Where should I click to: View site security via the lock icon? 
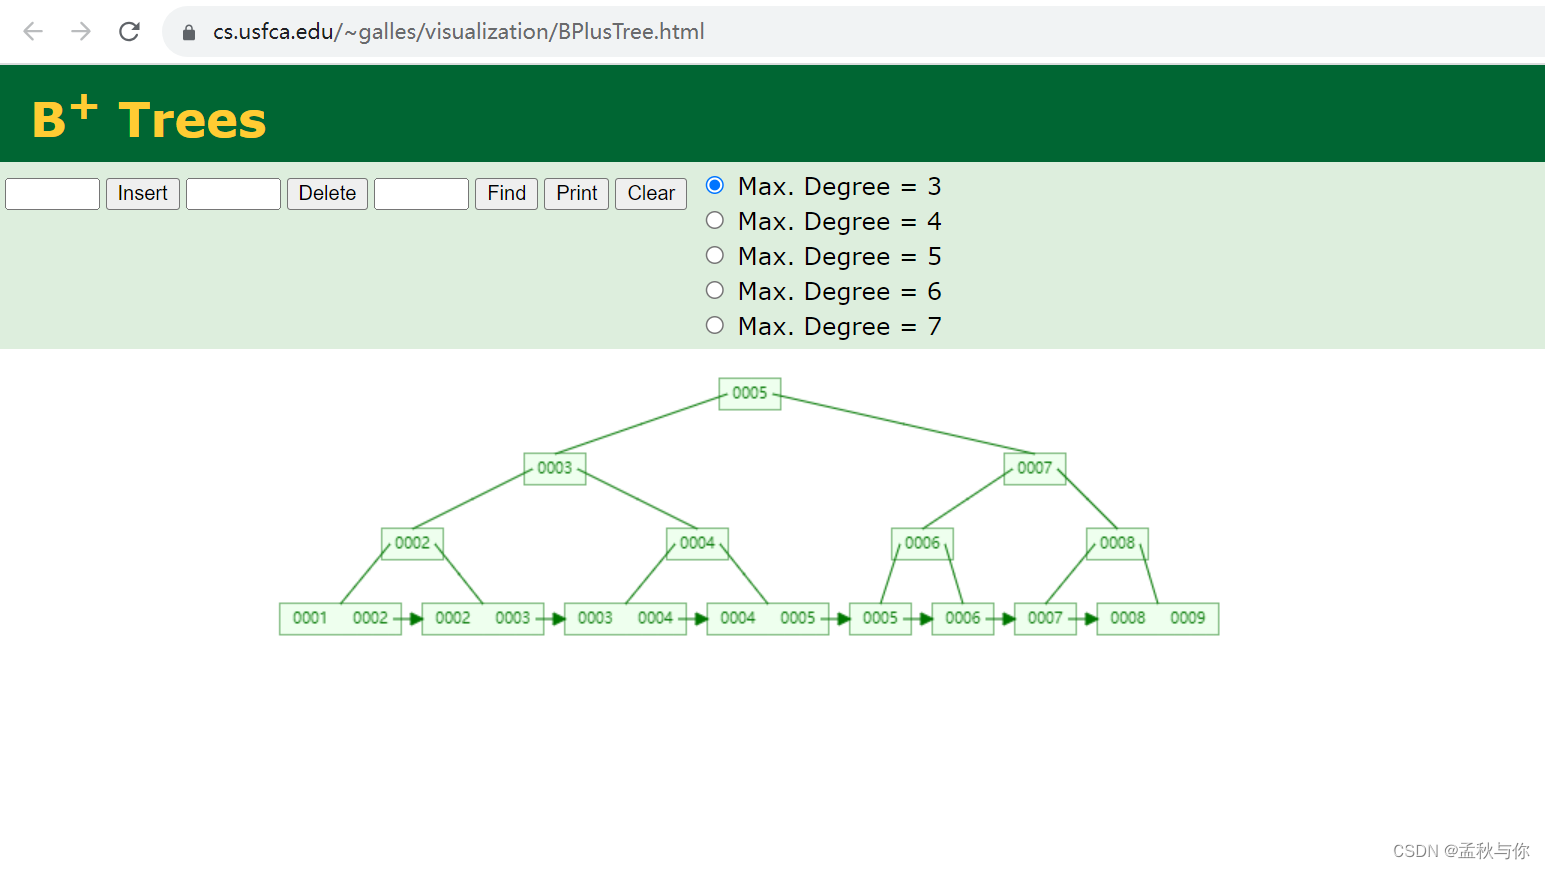coord(189,32)
